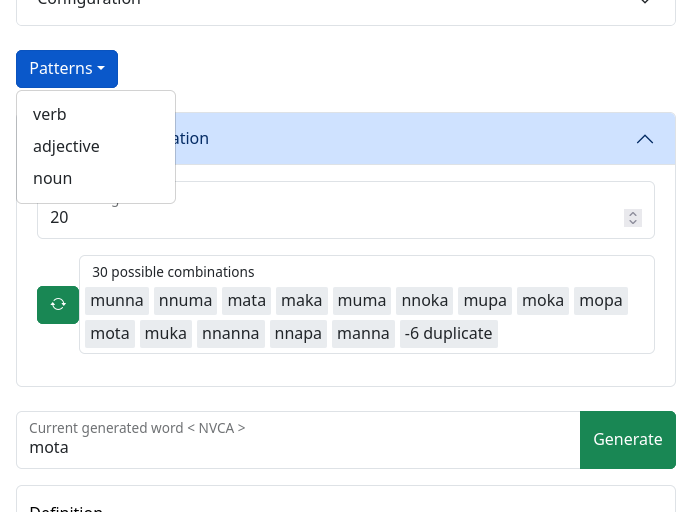Viewport: 691px width, 512px height.
Task: Click the number stepper arrows
Action: (x=632, y=217)
